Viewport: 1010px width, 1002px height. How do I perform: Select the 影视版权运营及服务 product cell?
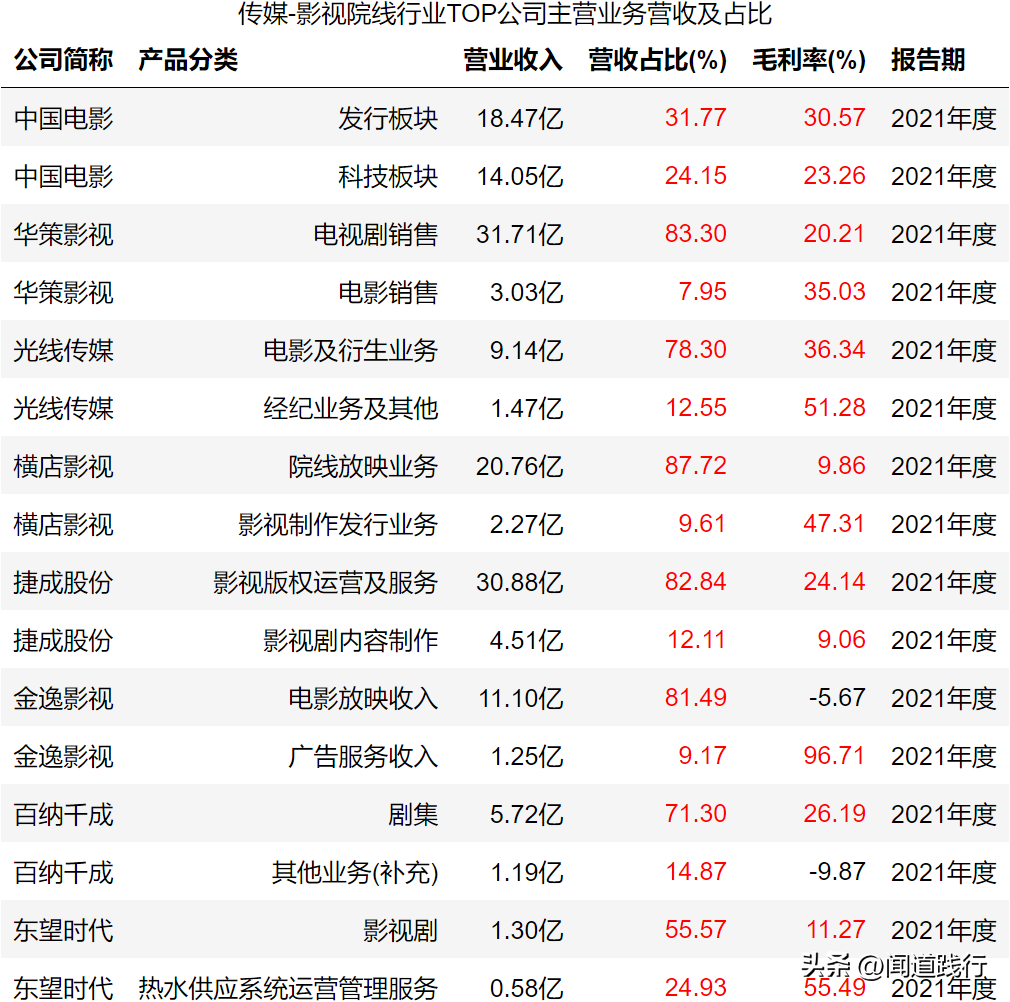(x=325, y=582)
